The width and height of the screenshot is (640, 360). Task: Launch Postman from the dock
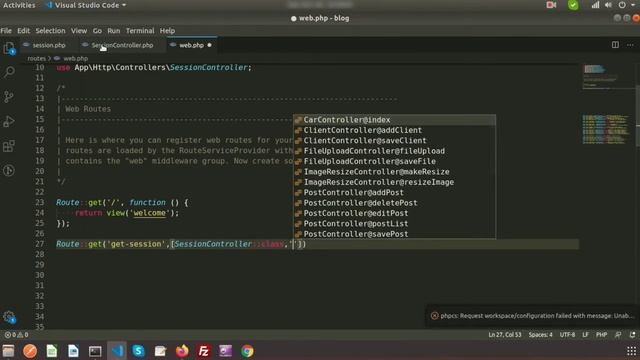click(30, 351)
